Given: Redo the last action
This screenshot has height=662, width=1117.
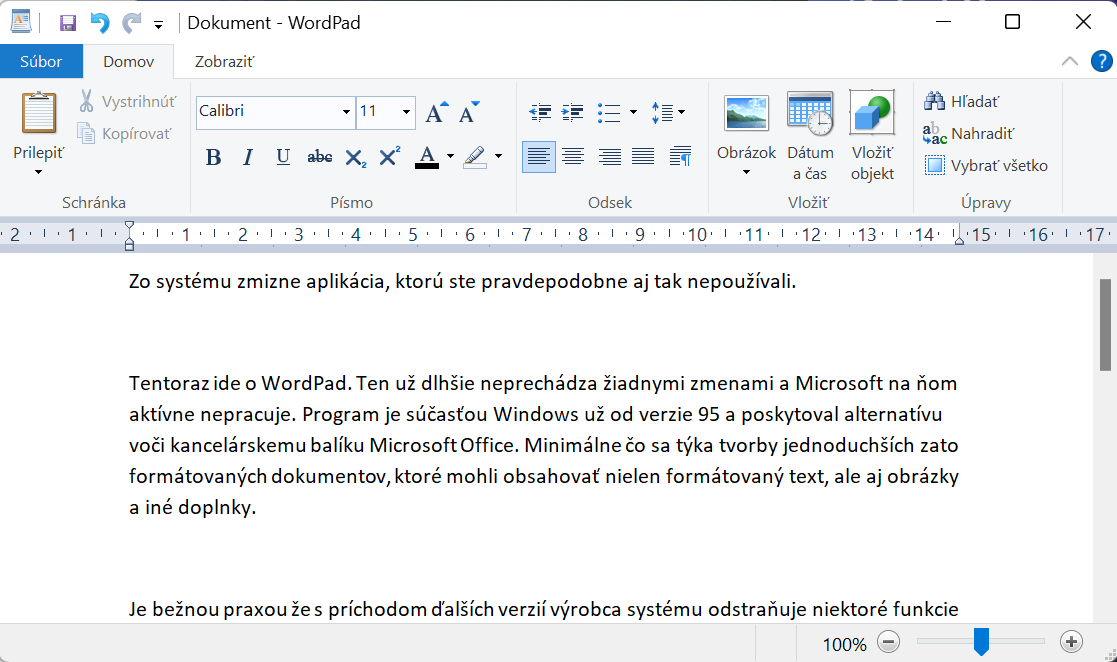Looking at the screenshot, I should tap(131, 23).
